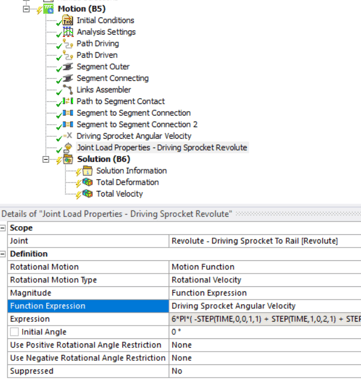Collapse the Definition section in Details
361x388 pixels.
(x=3, y=254)
